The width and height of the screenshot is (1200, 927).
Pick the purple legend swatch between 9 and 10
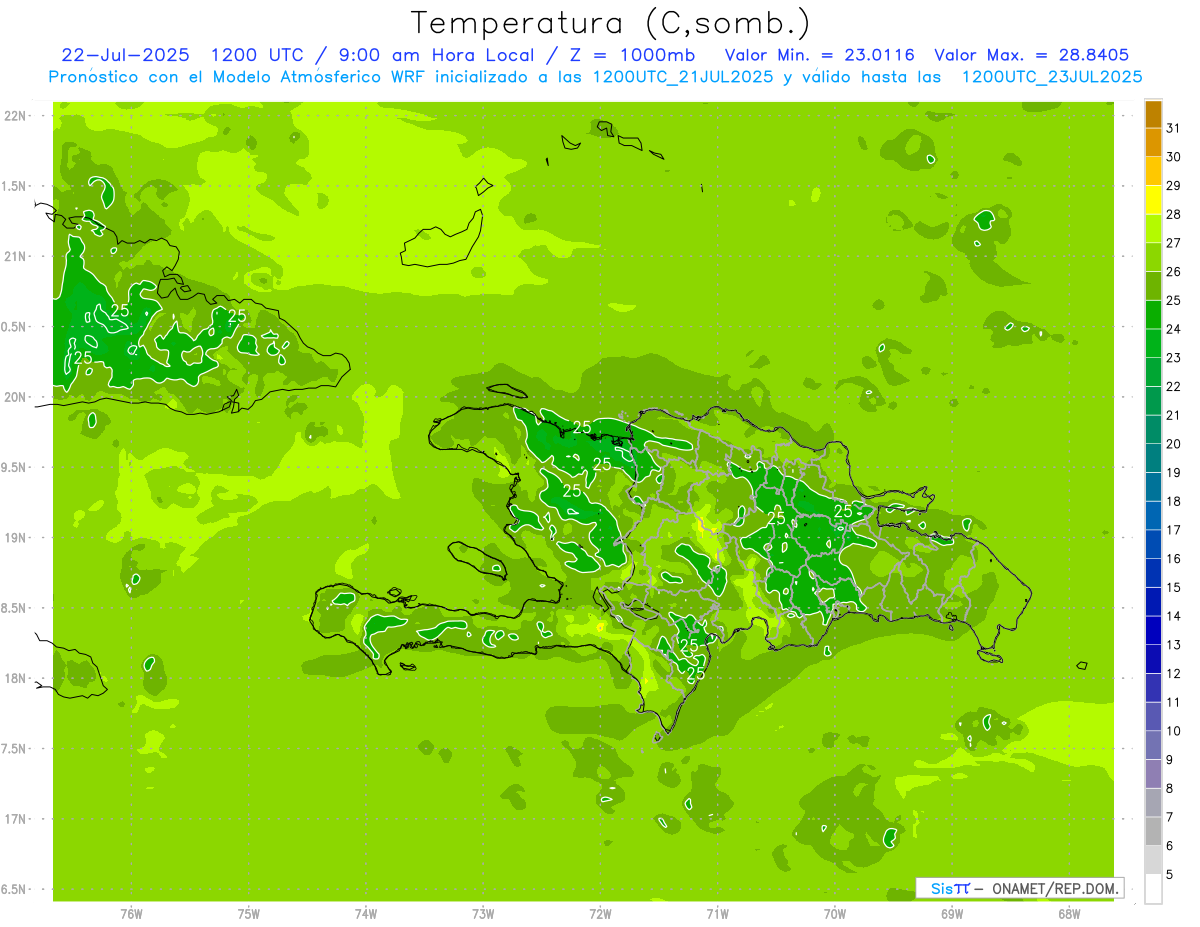[x=1153, y=745]
